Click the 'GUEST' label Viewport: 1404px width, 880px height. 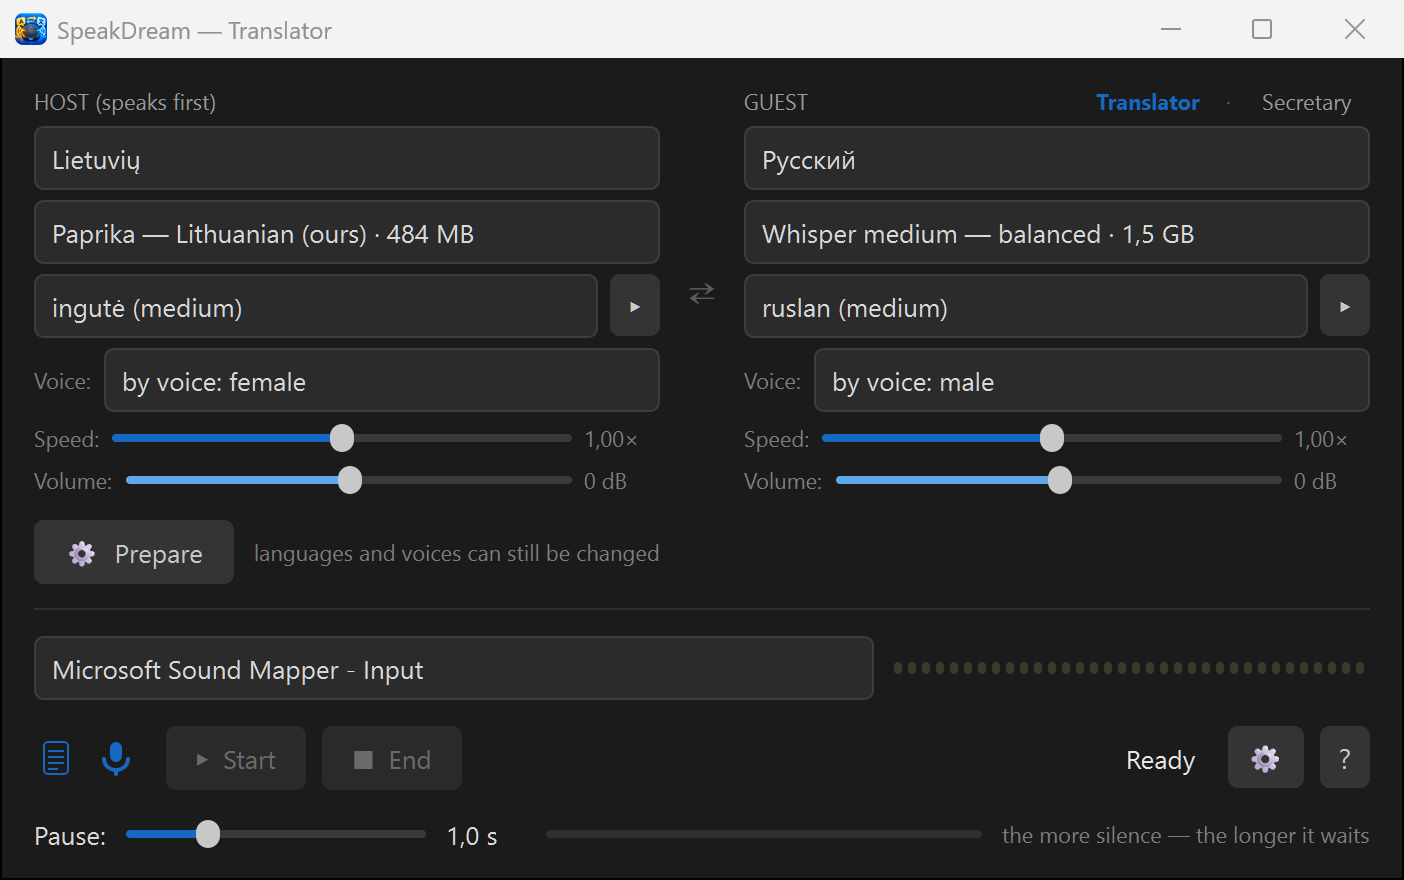pyautogui.click(x=776, y=102)
